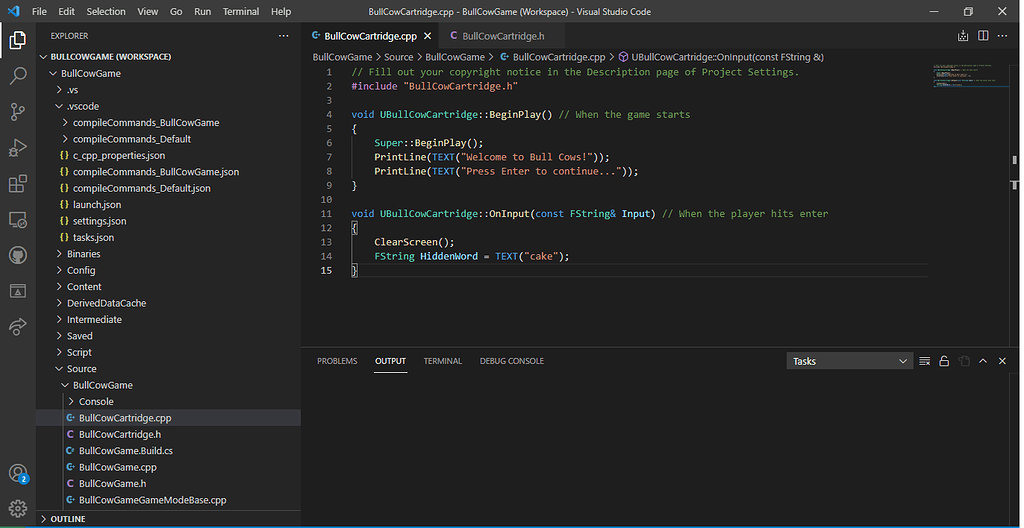Open the Terminal menu in menu bar
Screen dimensions: 1024x528
240,11
